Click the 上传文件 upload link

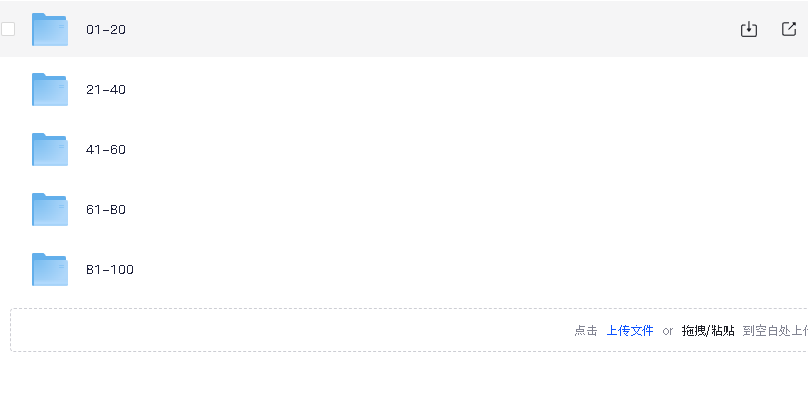[x=630, y=331]
